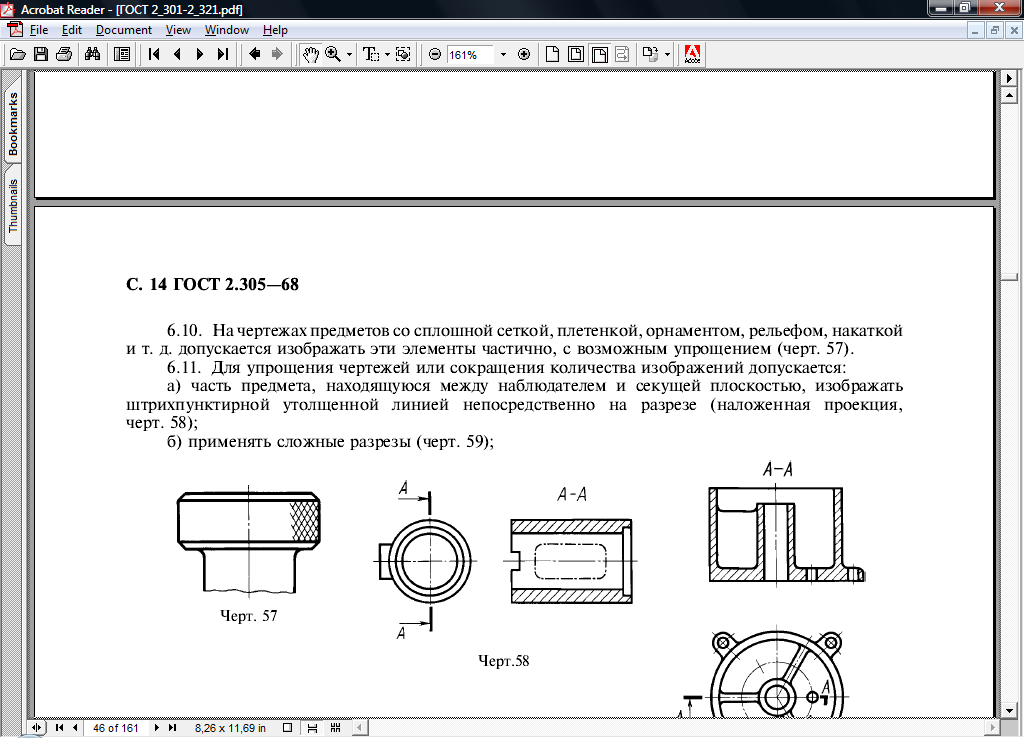This screenshot has height=738, width=1024.
Task: Select Continuous Facing layout in status bar
Action: (x=336, y=728)
